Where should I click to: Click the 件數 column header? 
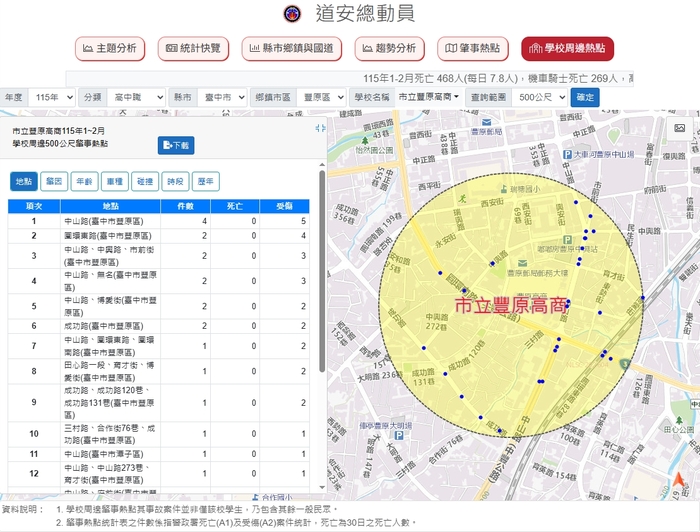click(x=185, y=206)
